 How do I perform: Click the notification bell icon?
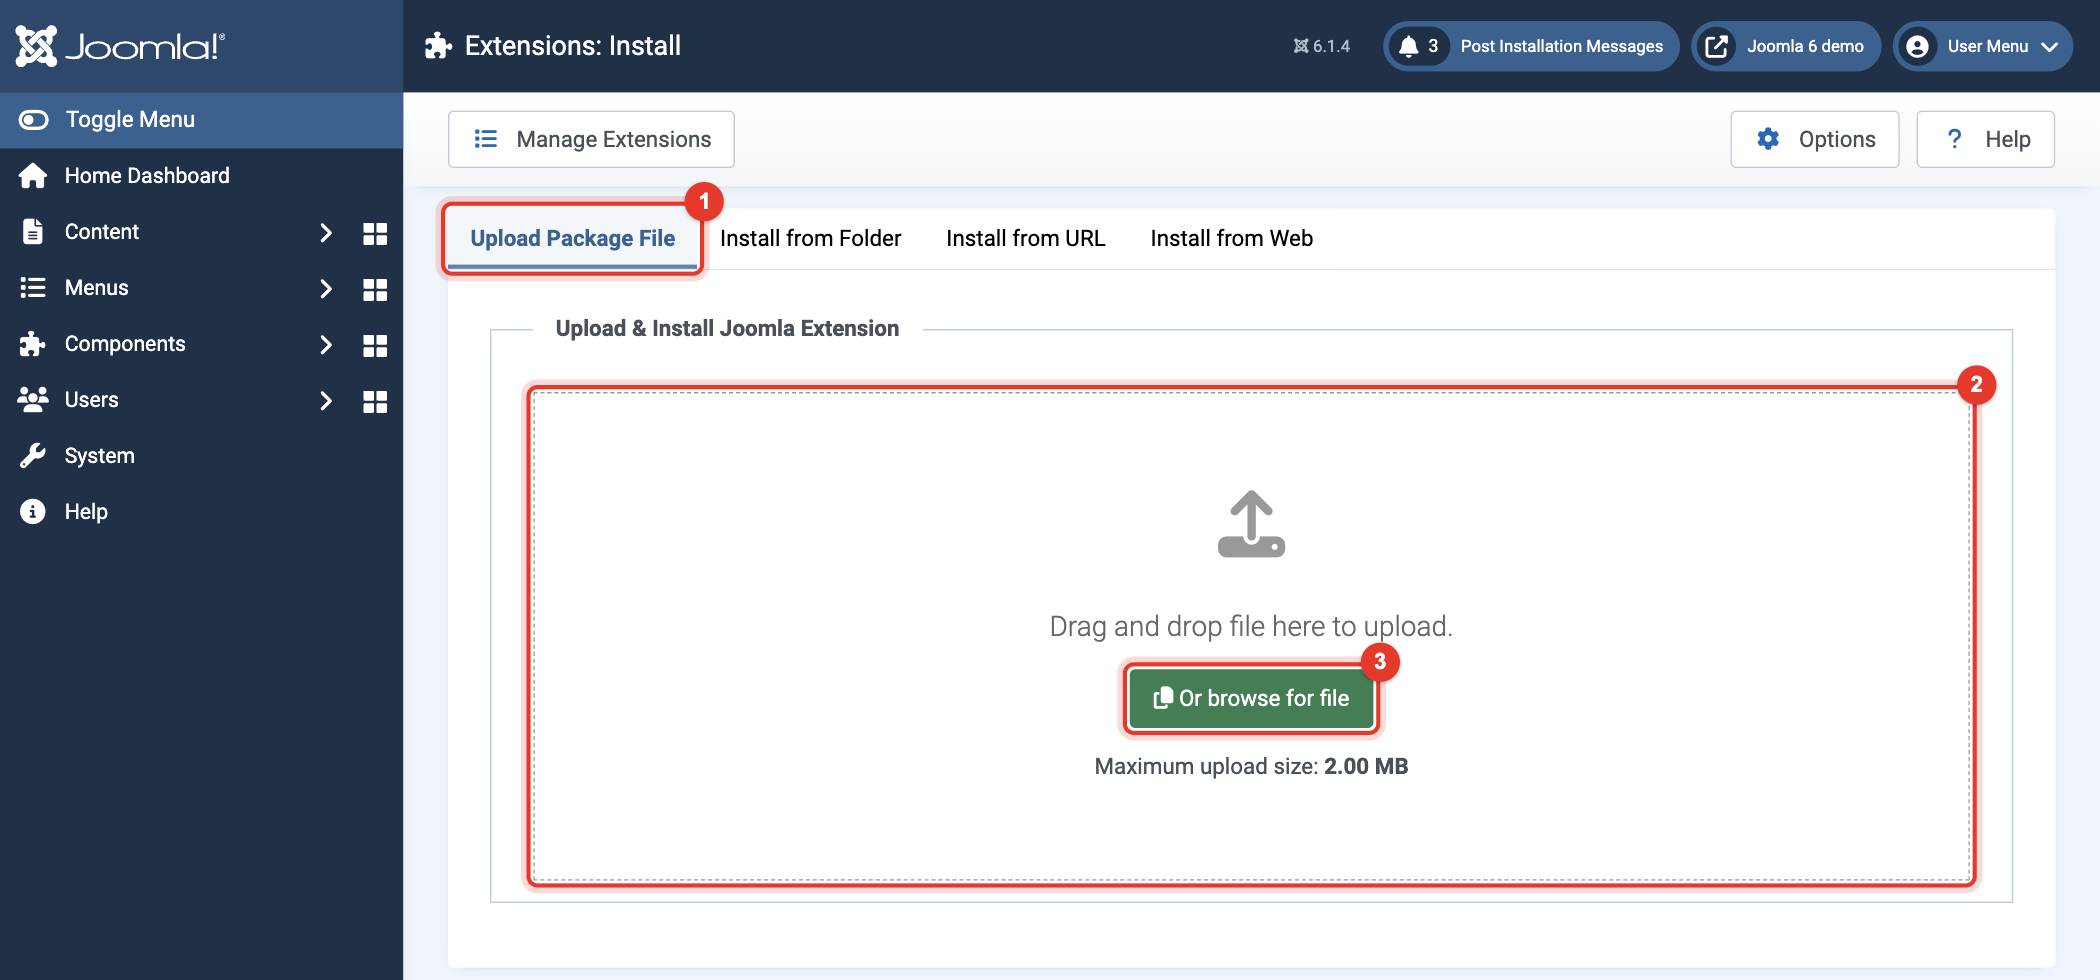pos(1409,46)
